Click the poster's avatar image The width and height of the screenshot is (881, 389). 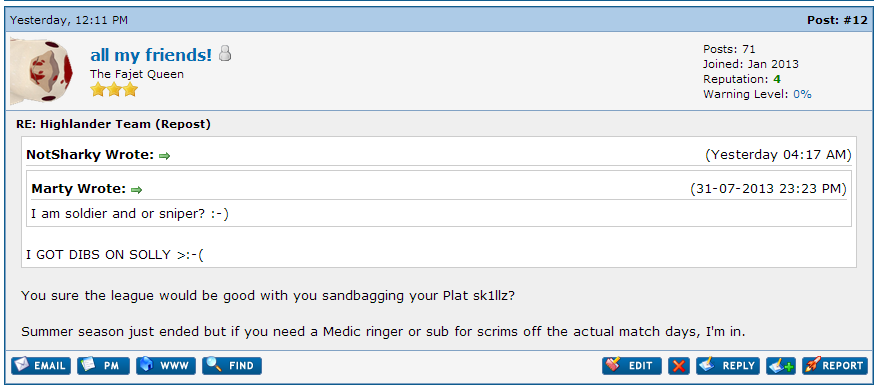(x=42, y=71)
